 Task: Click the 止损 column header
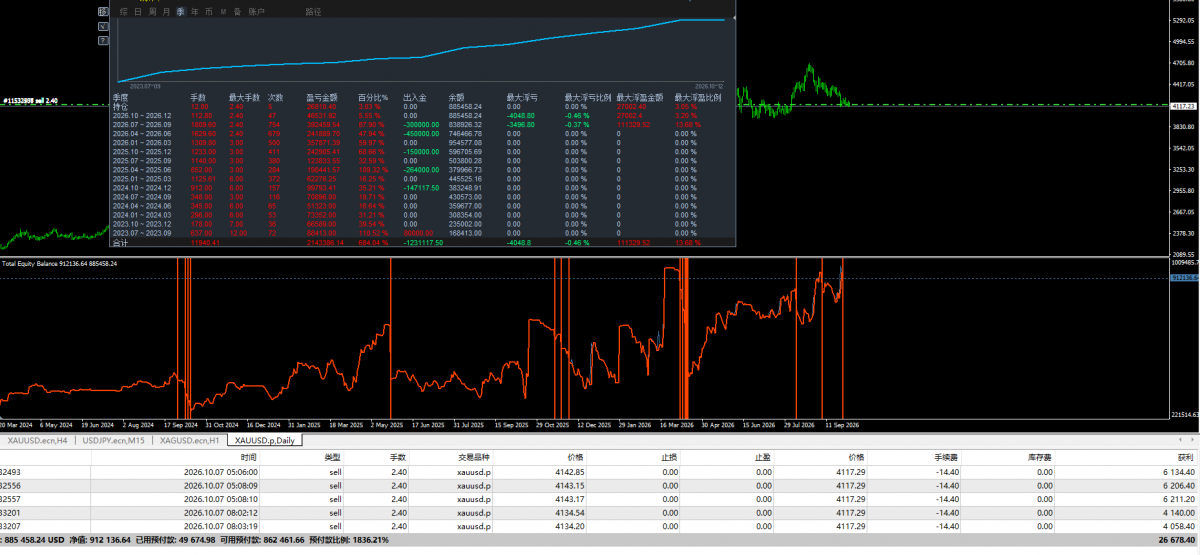point(667,456)
